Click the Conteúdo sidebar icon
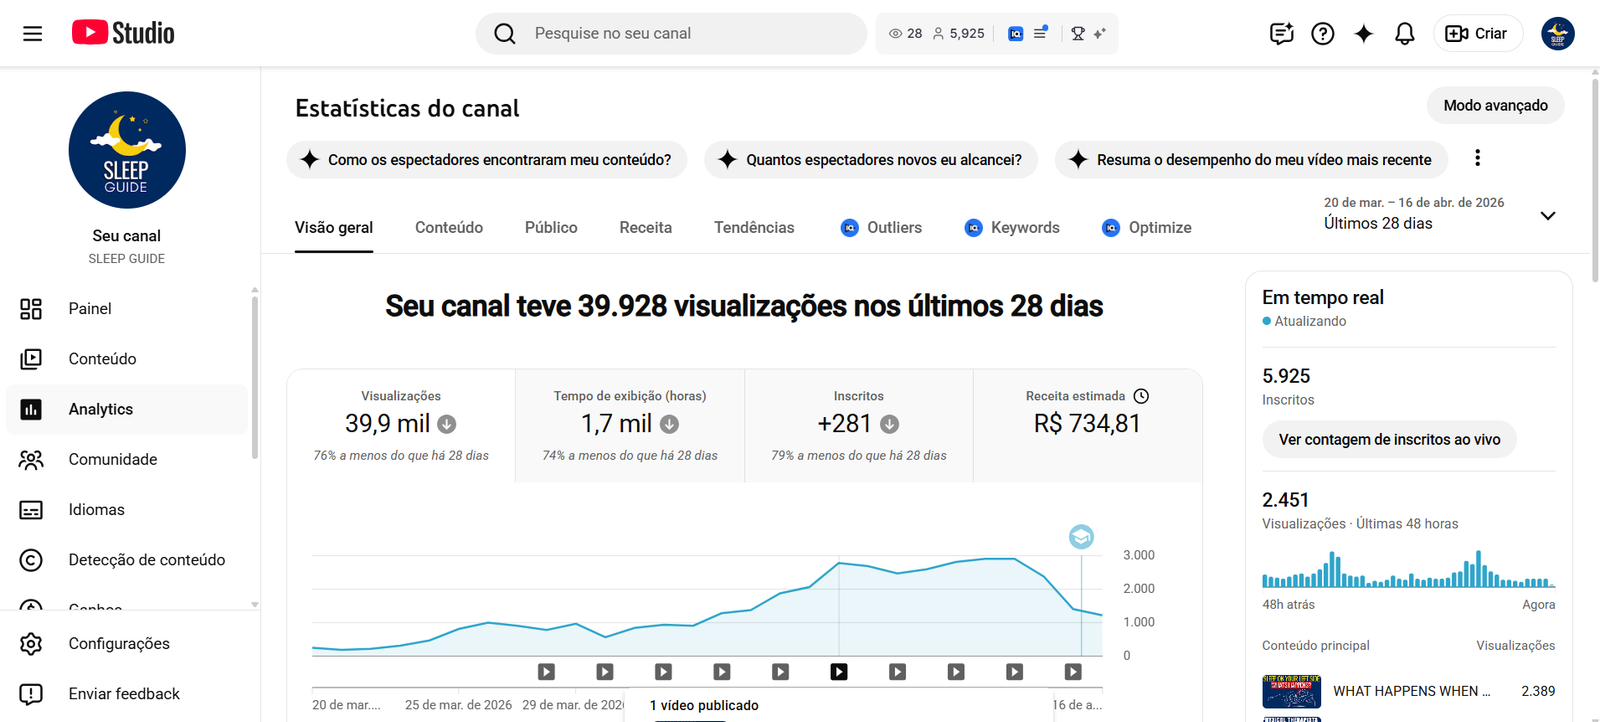This screenshot has width=1600, height=722. coord(31,359)
